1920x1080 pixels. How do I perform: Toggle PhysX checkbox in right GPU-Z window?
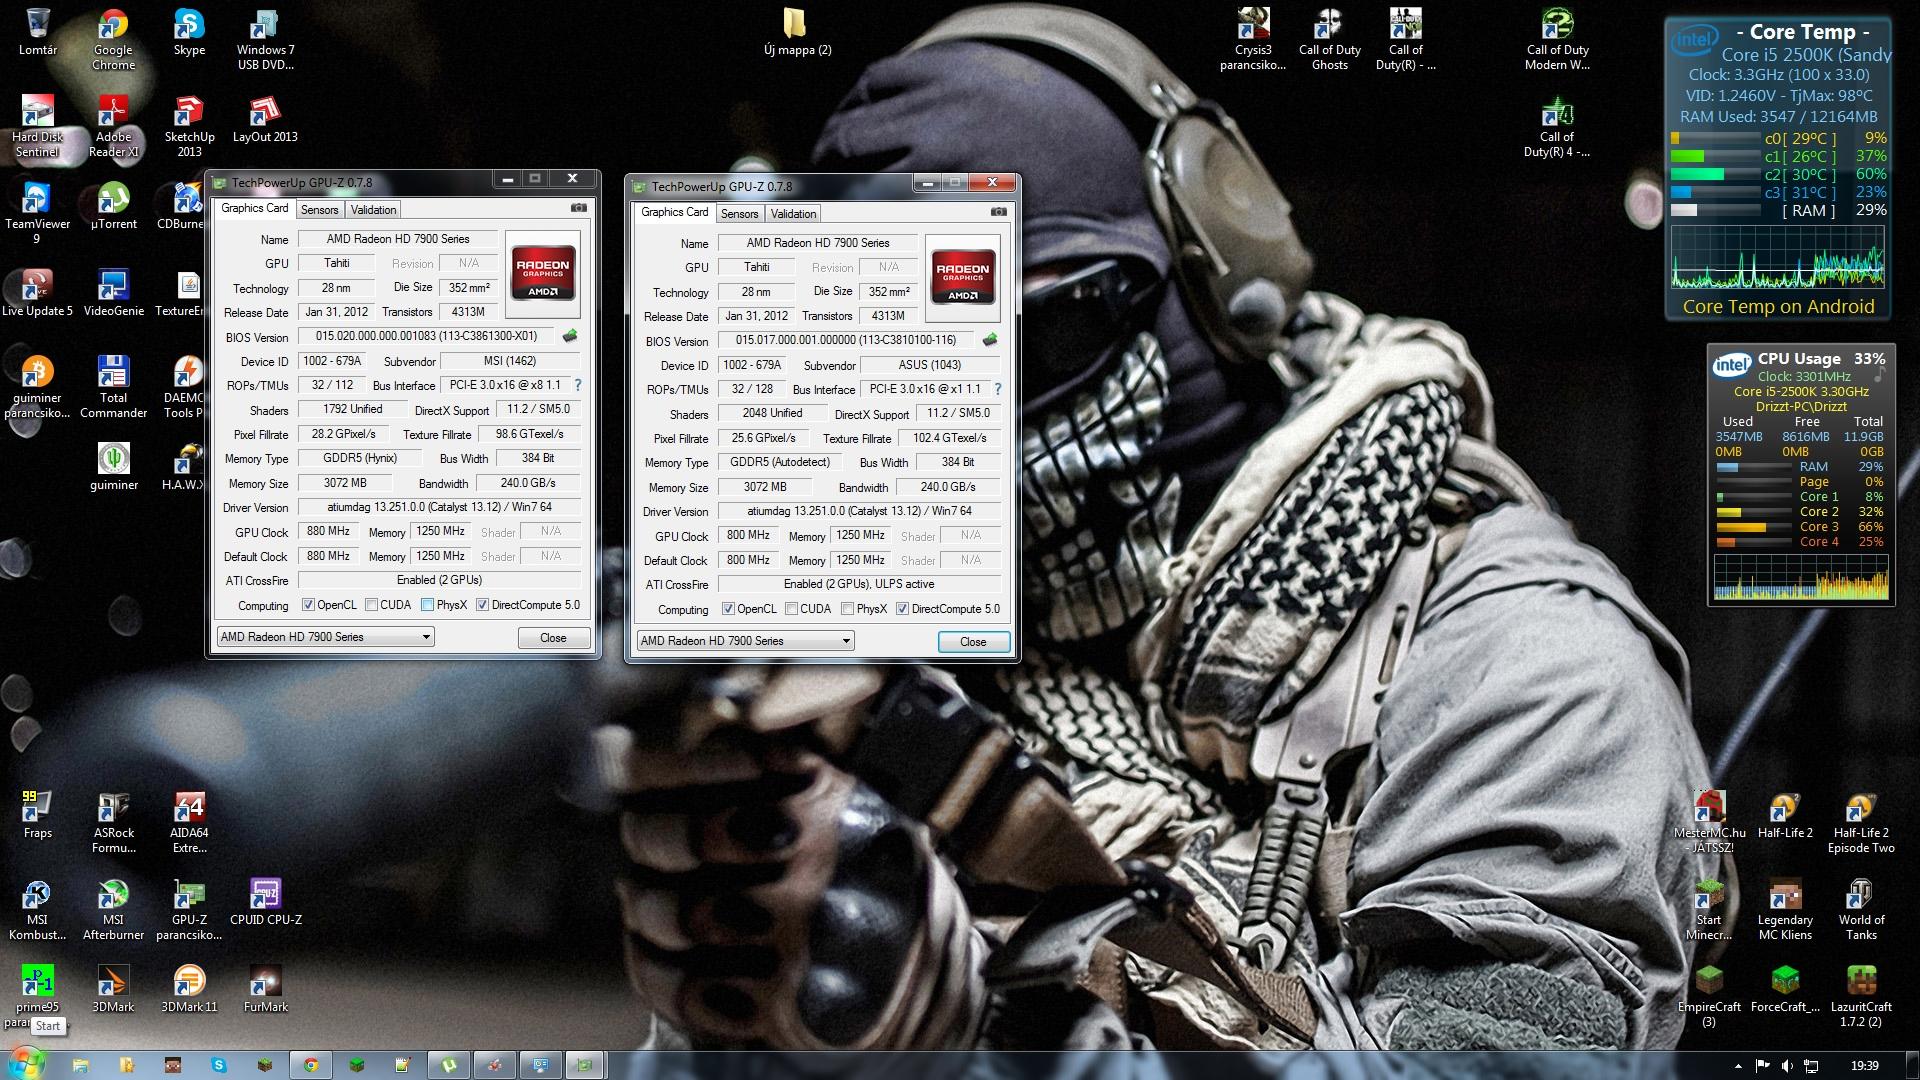pyautogui.click(x=848, y=609)
